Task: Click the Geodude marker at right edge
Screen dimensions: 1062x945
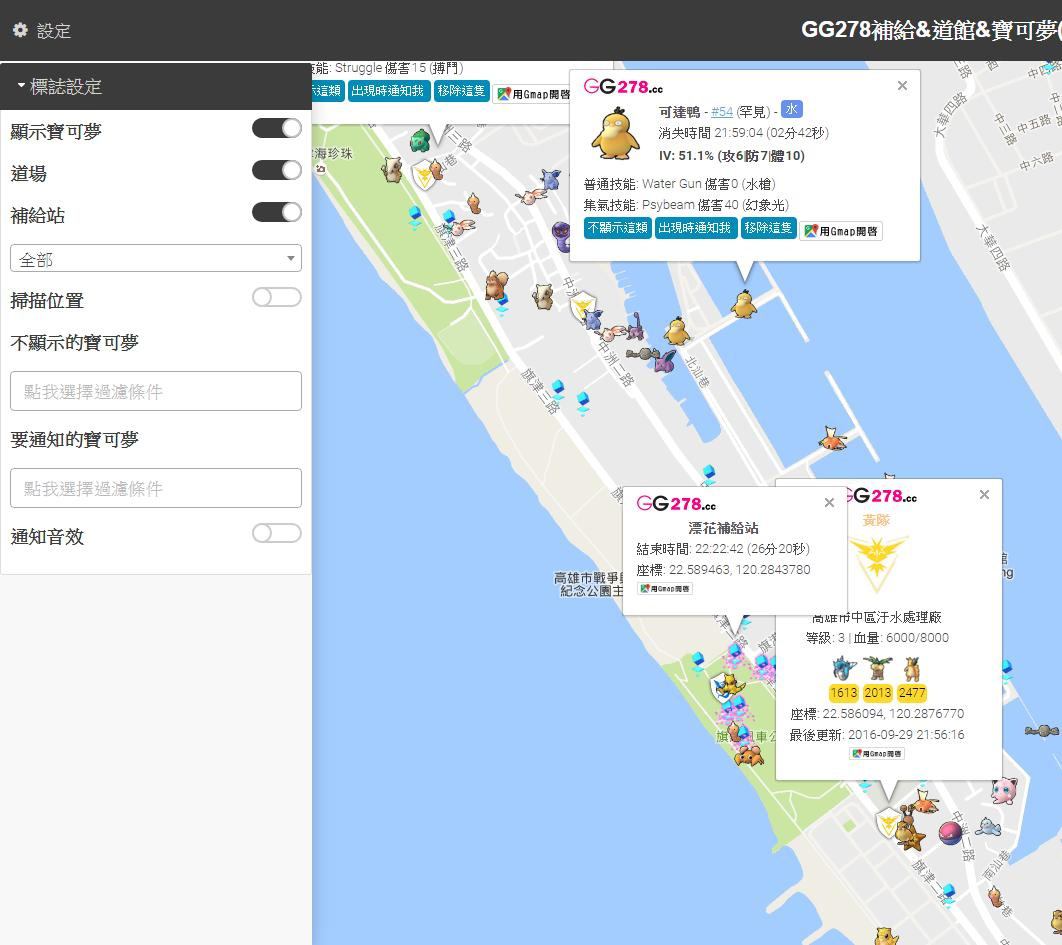Action: (x=1042, y=730)
